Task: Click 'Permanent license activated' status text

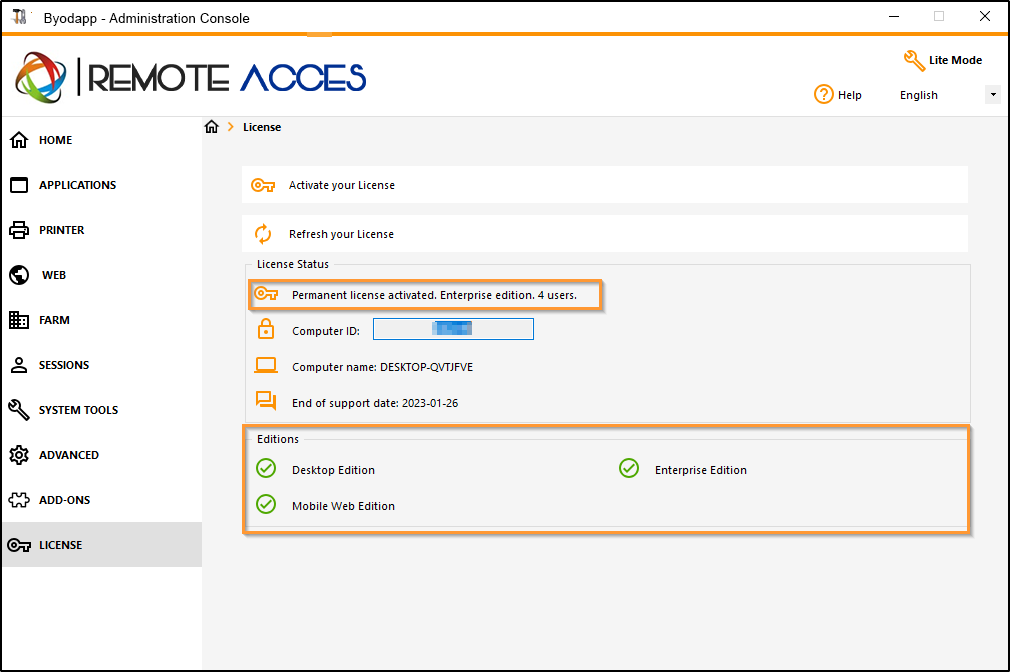Action: 434,295
